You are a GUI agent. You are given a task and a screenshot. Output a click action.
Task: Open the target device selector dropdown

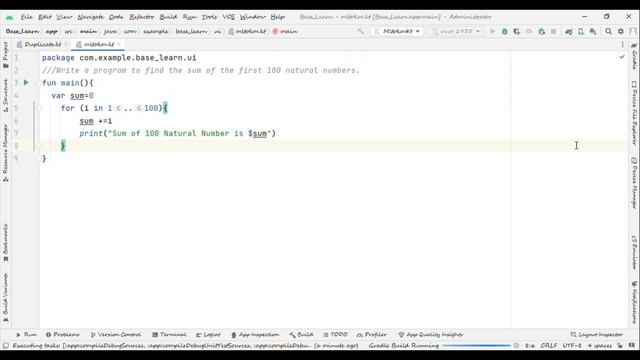point(456,31)
